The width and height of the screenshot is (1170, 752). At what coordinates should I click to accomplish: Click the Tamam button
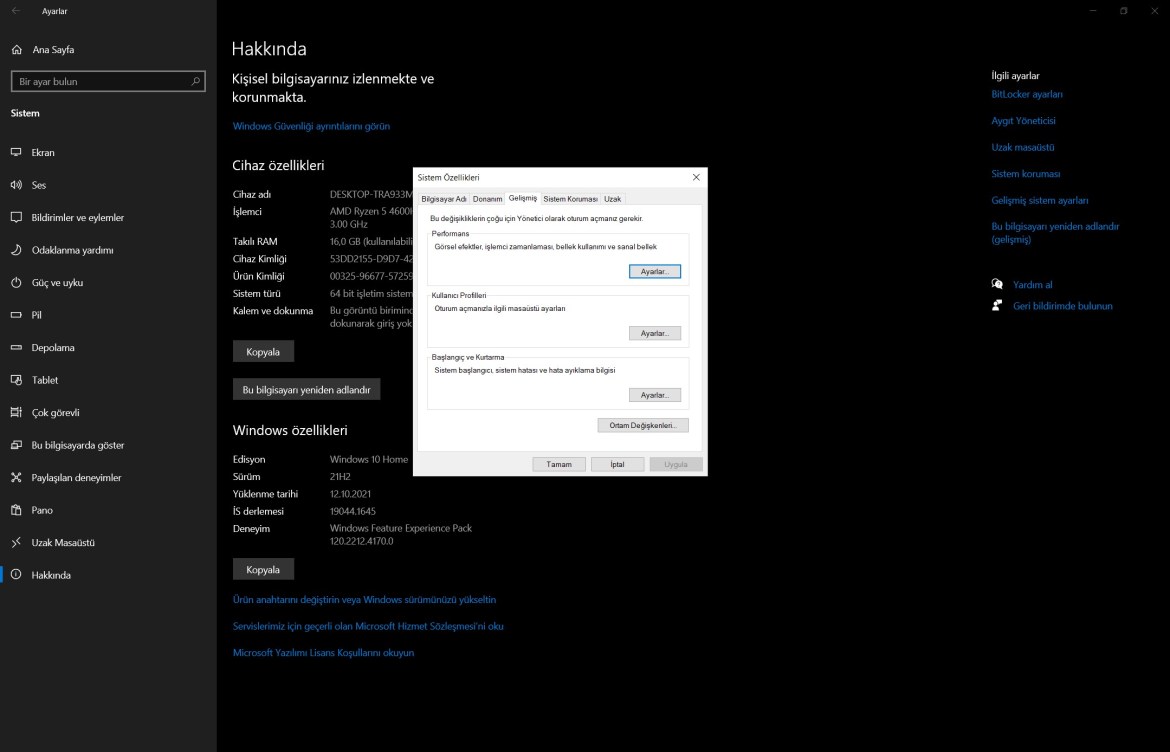[x=558, y=463]
